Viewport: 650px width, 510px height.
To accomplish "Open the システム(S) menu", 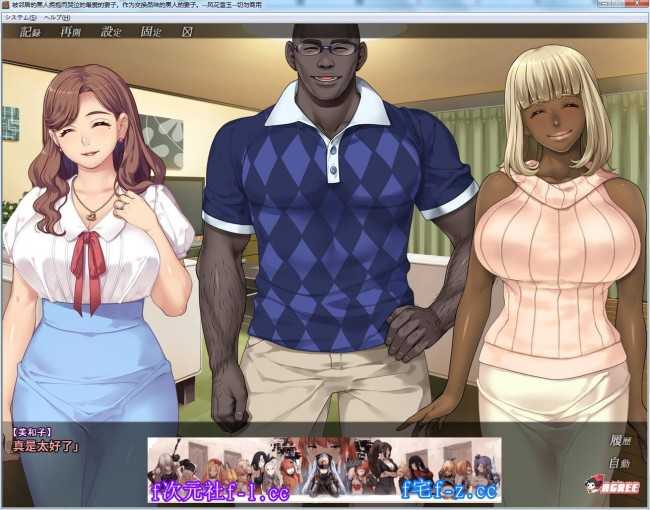I will pos(19,17).
